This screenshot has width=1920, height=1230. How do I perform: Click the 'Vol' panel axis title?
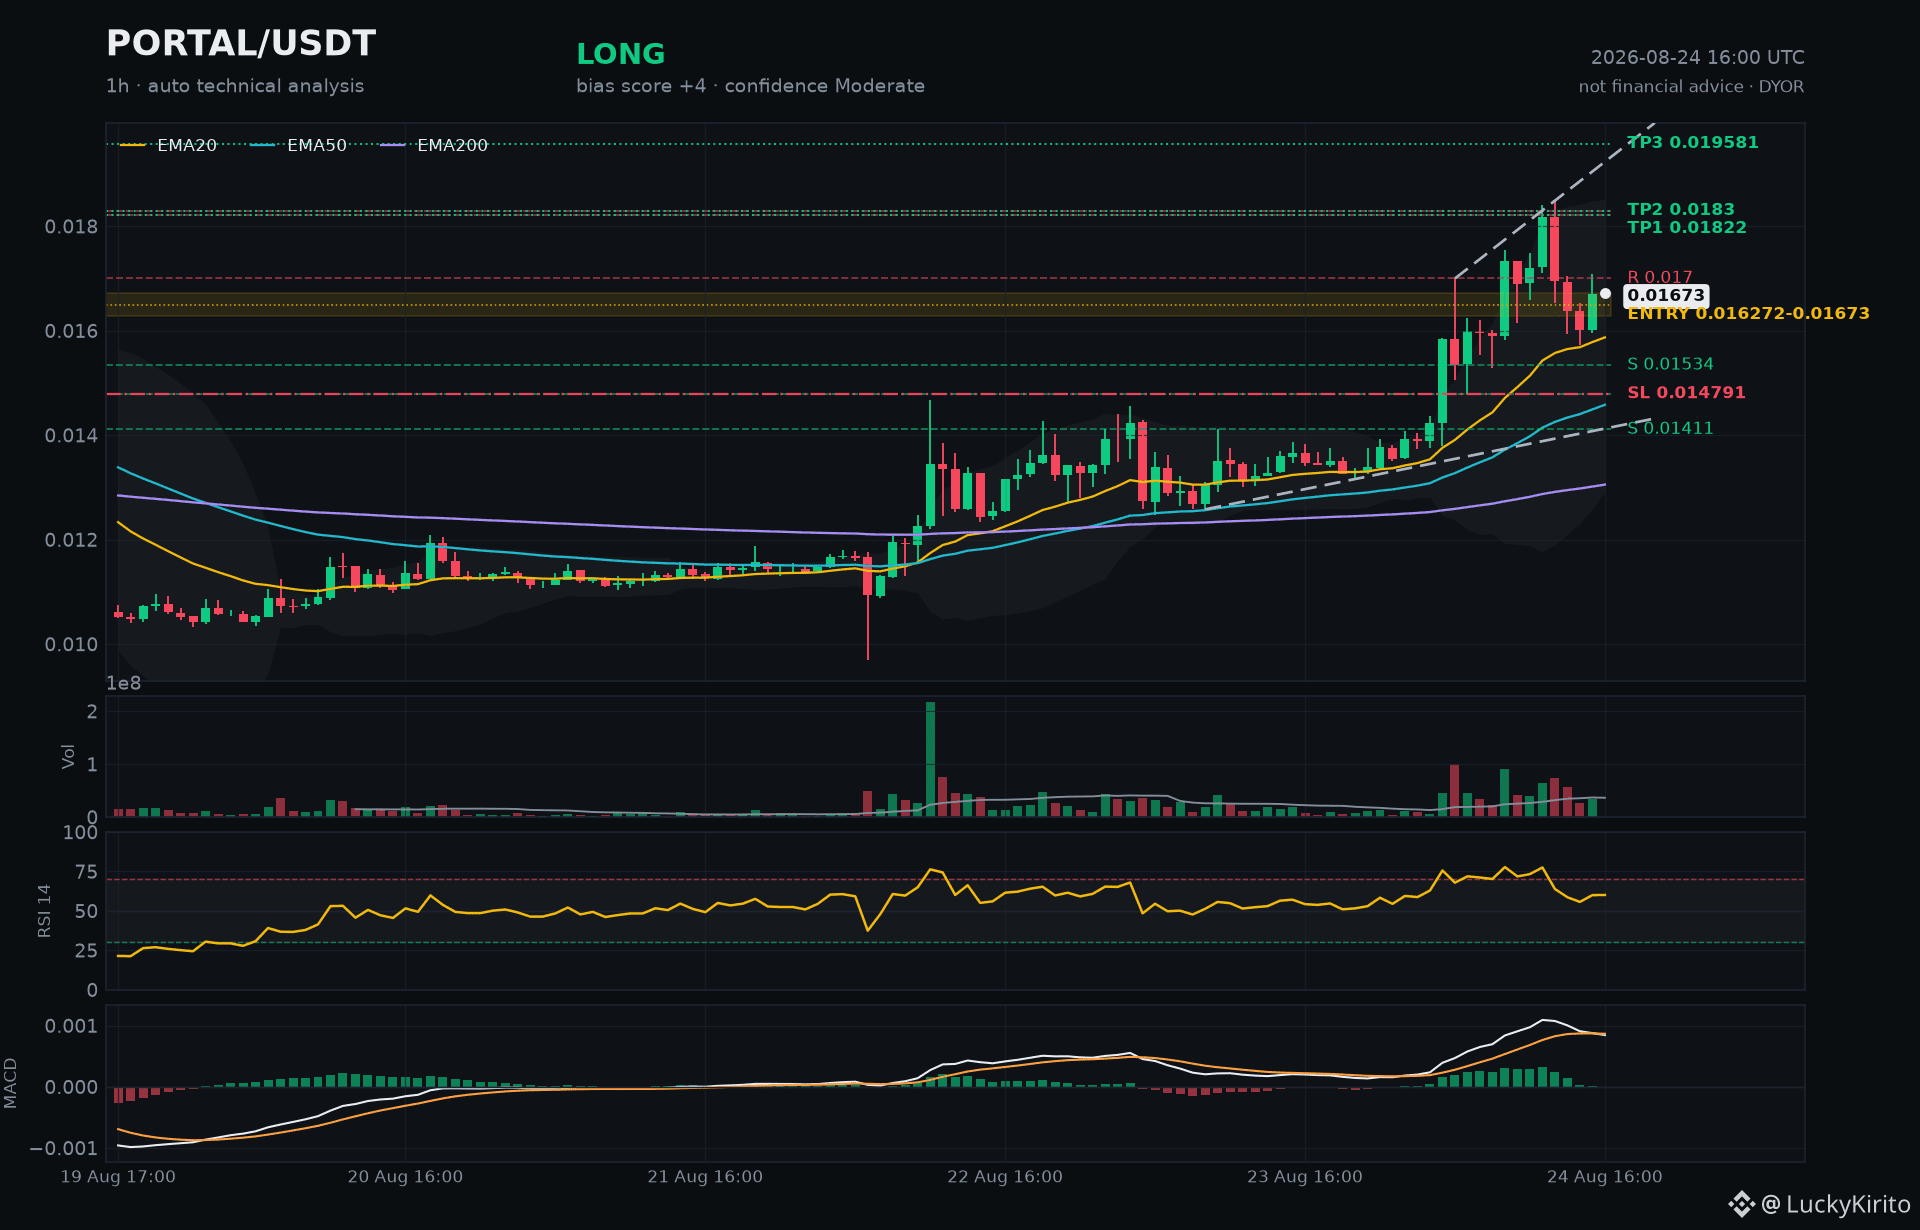pyautogui.click(x=69, y=756)
